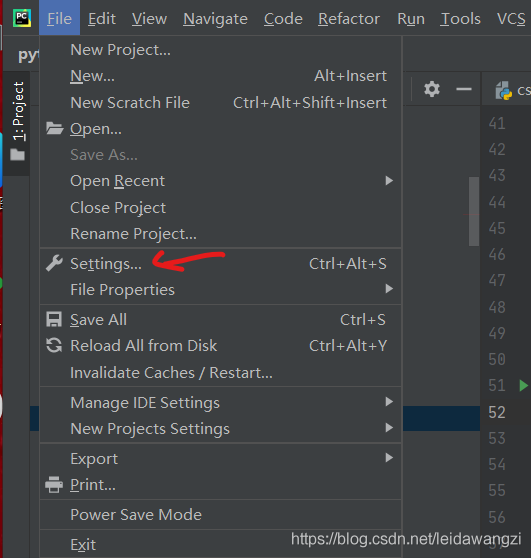Click the project panel vertical scrollbar
Image resolution: width=531 pixels, height=558 pixels.
[x=474, y=211]
